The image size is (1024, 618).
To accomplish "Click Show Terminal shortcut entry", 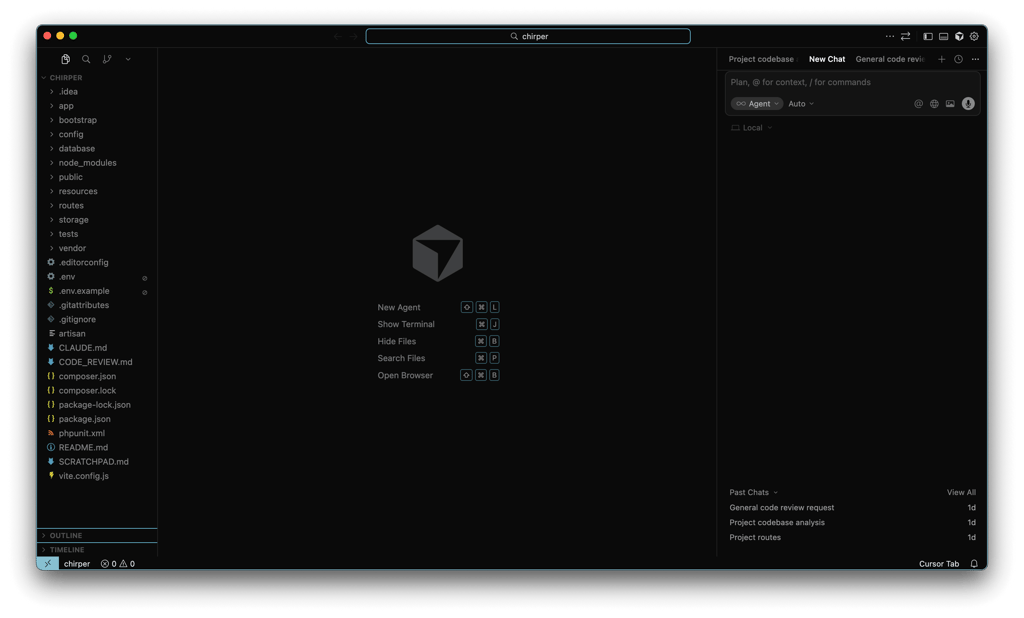I will pos(438,325).
